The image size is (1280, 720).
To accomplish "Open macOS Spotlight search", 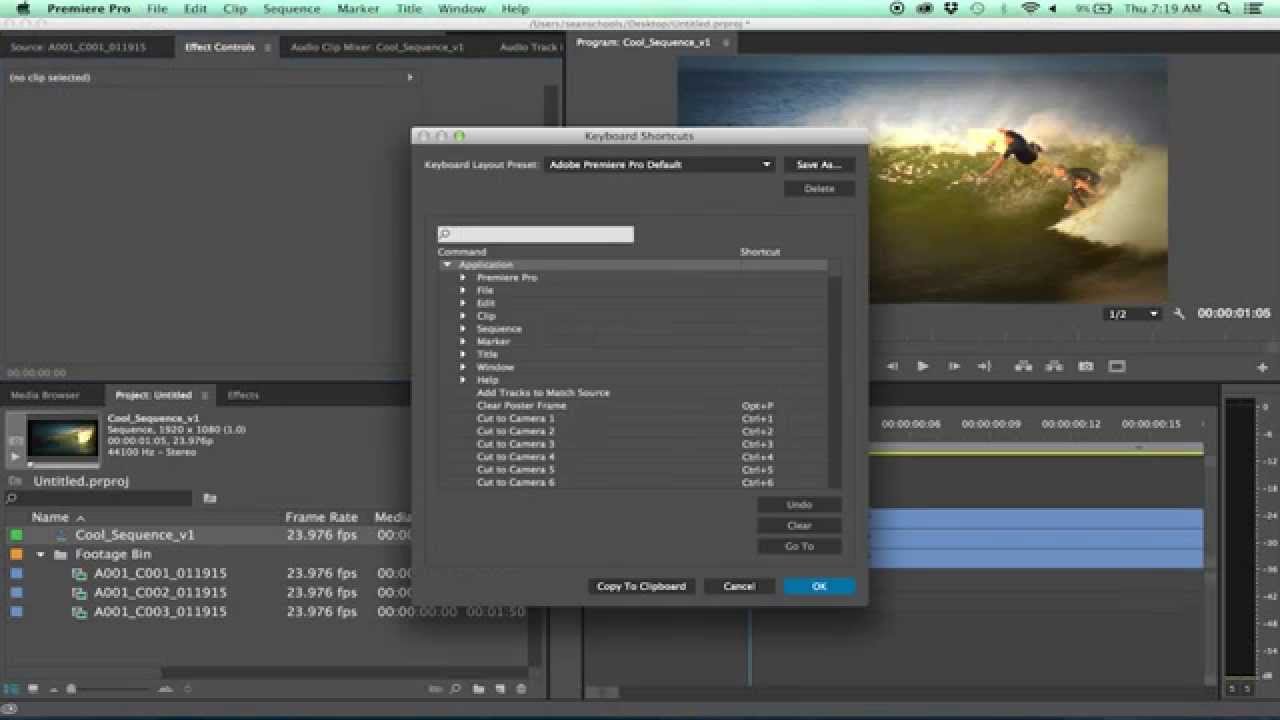I will pyautogui.click(x=1226, y=8).
